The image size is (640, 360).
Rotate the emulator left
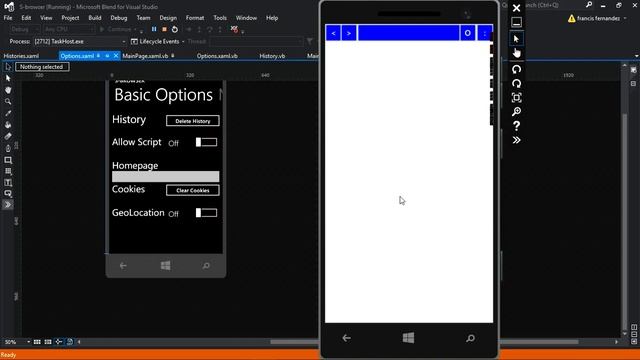516,69
